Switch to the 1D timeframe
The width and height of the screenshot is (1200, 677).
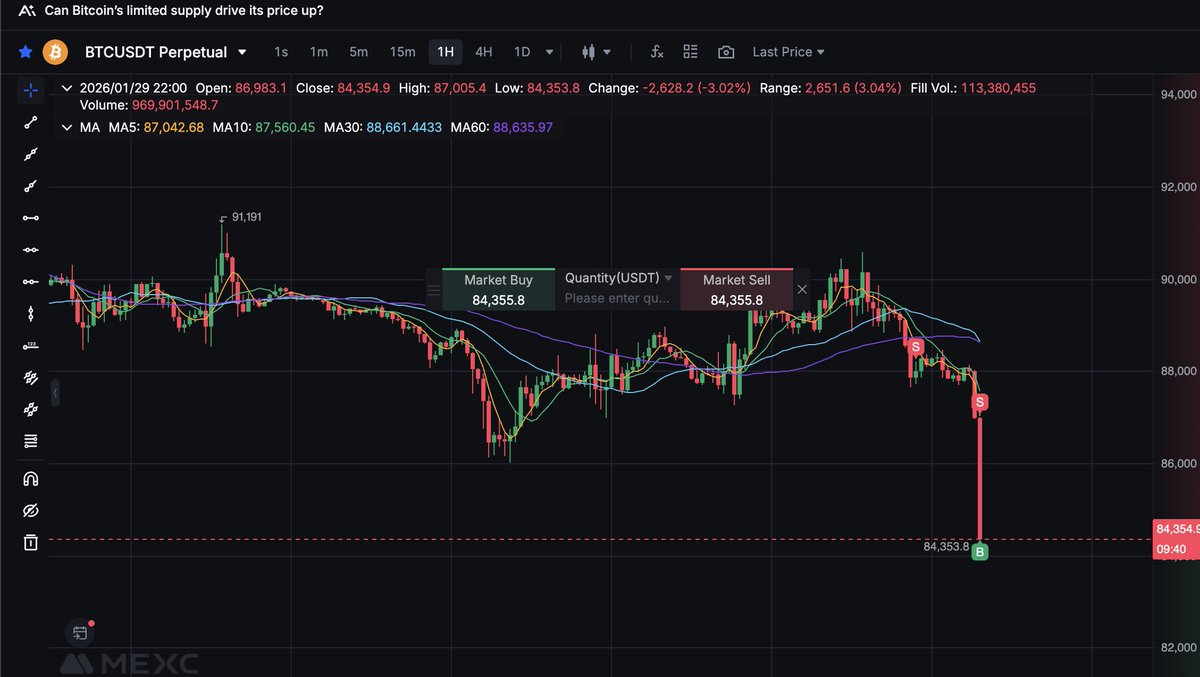pos(521,51)
